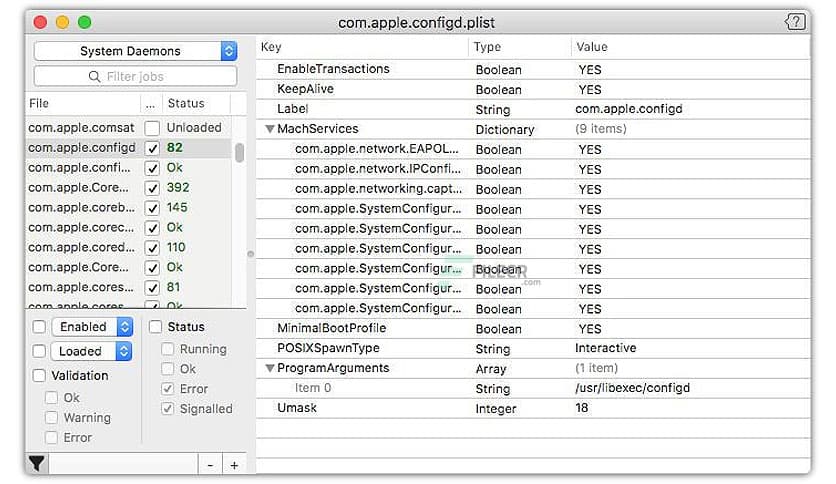The image size is (836, 484).
Task: Click the pane divider handle dot
Action: coord(251,254)
